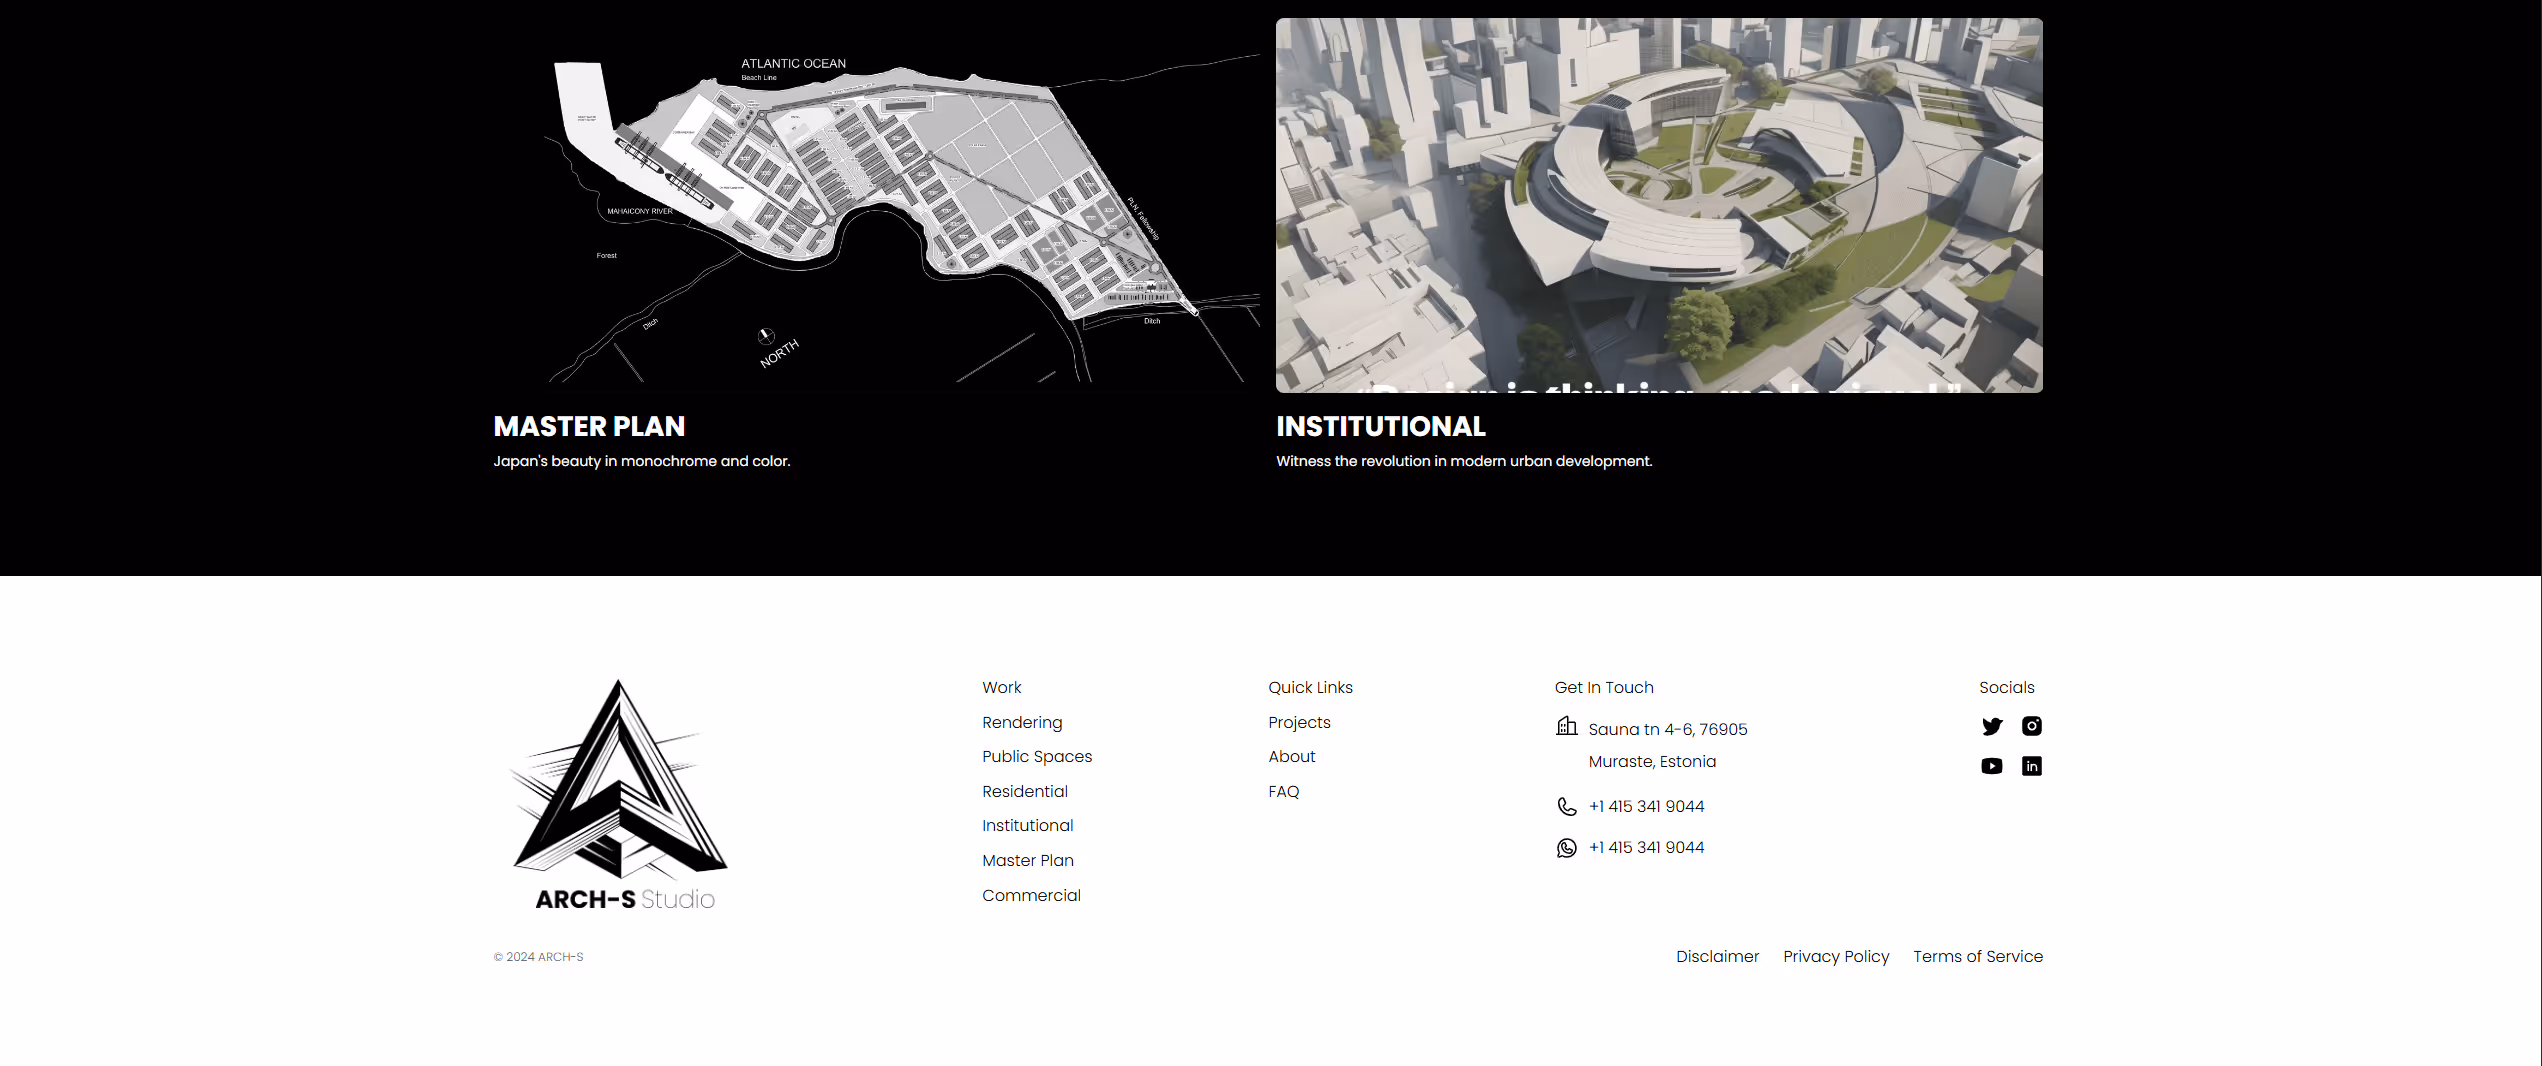Image resolution: width=2542 pixels, height=1066 pixels.
Task: Open the LinkedIn social icon
Action: (2031, 766)
